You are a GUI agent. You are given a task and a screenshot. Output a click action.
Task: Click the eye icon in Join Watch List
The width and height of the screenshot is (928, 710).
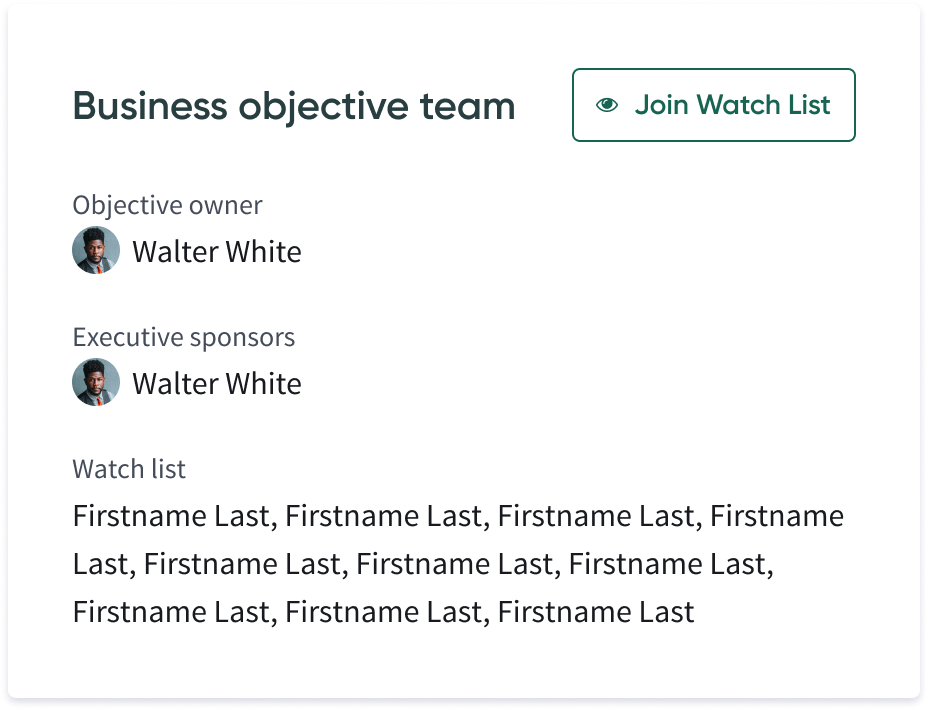[607, 105]
